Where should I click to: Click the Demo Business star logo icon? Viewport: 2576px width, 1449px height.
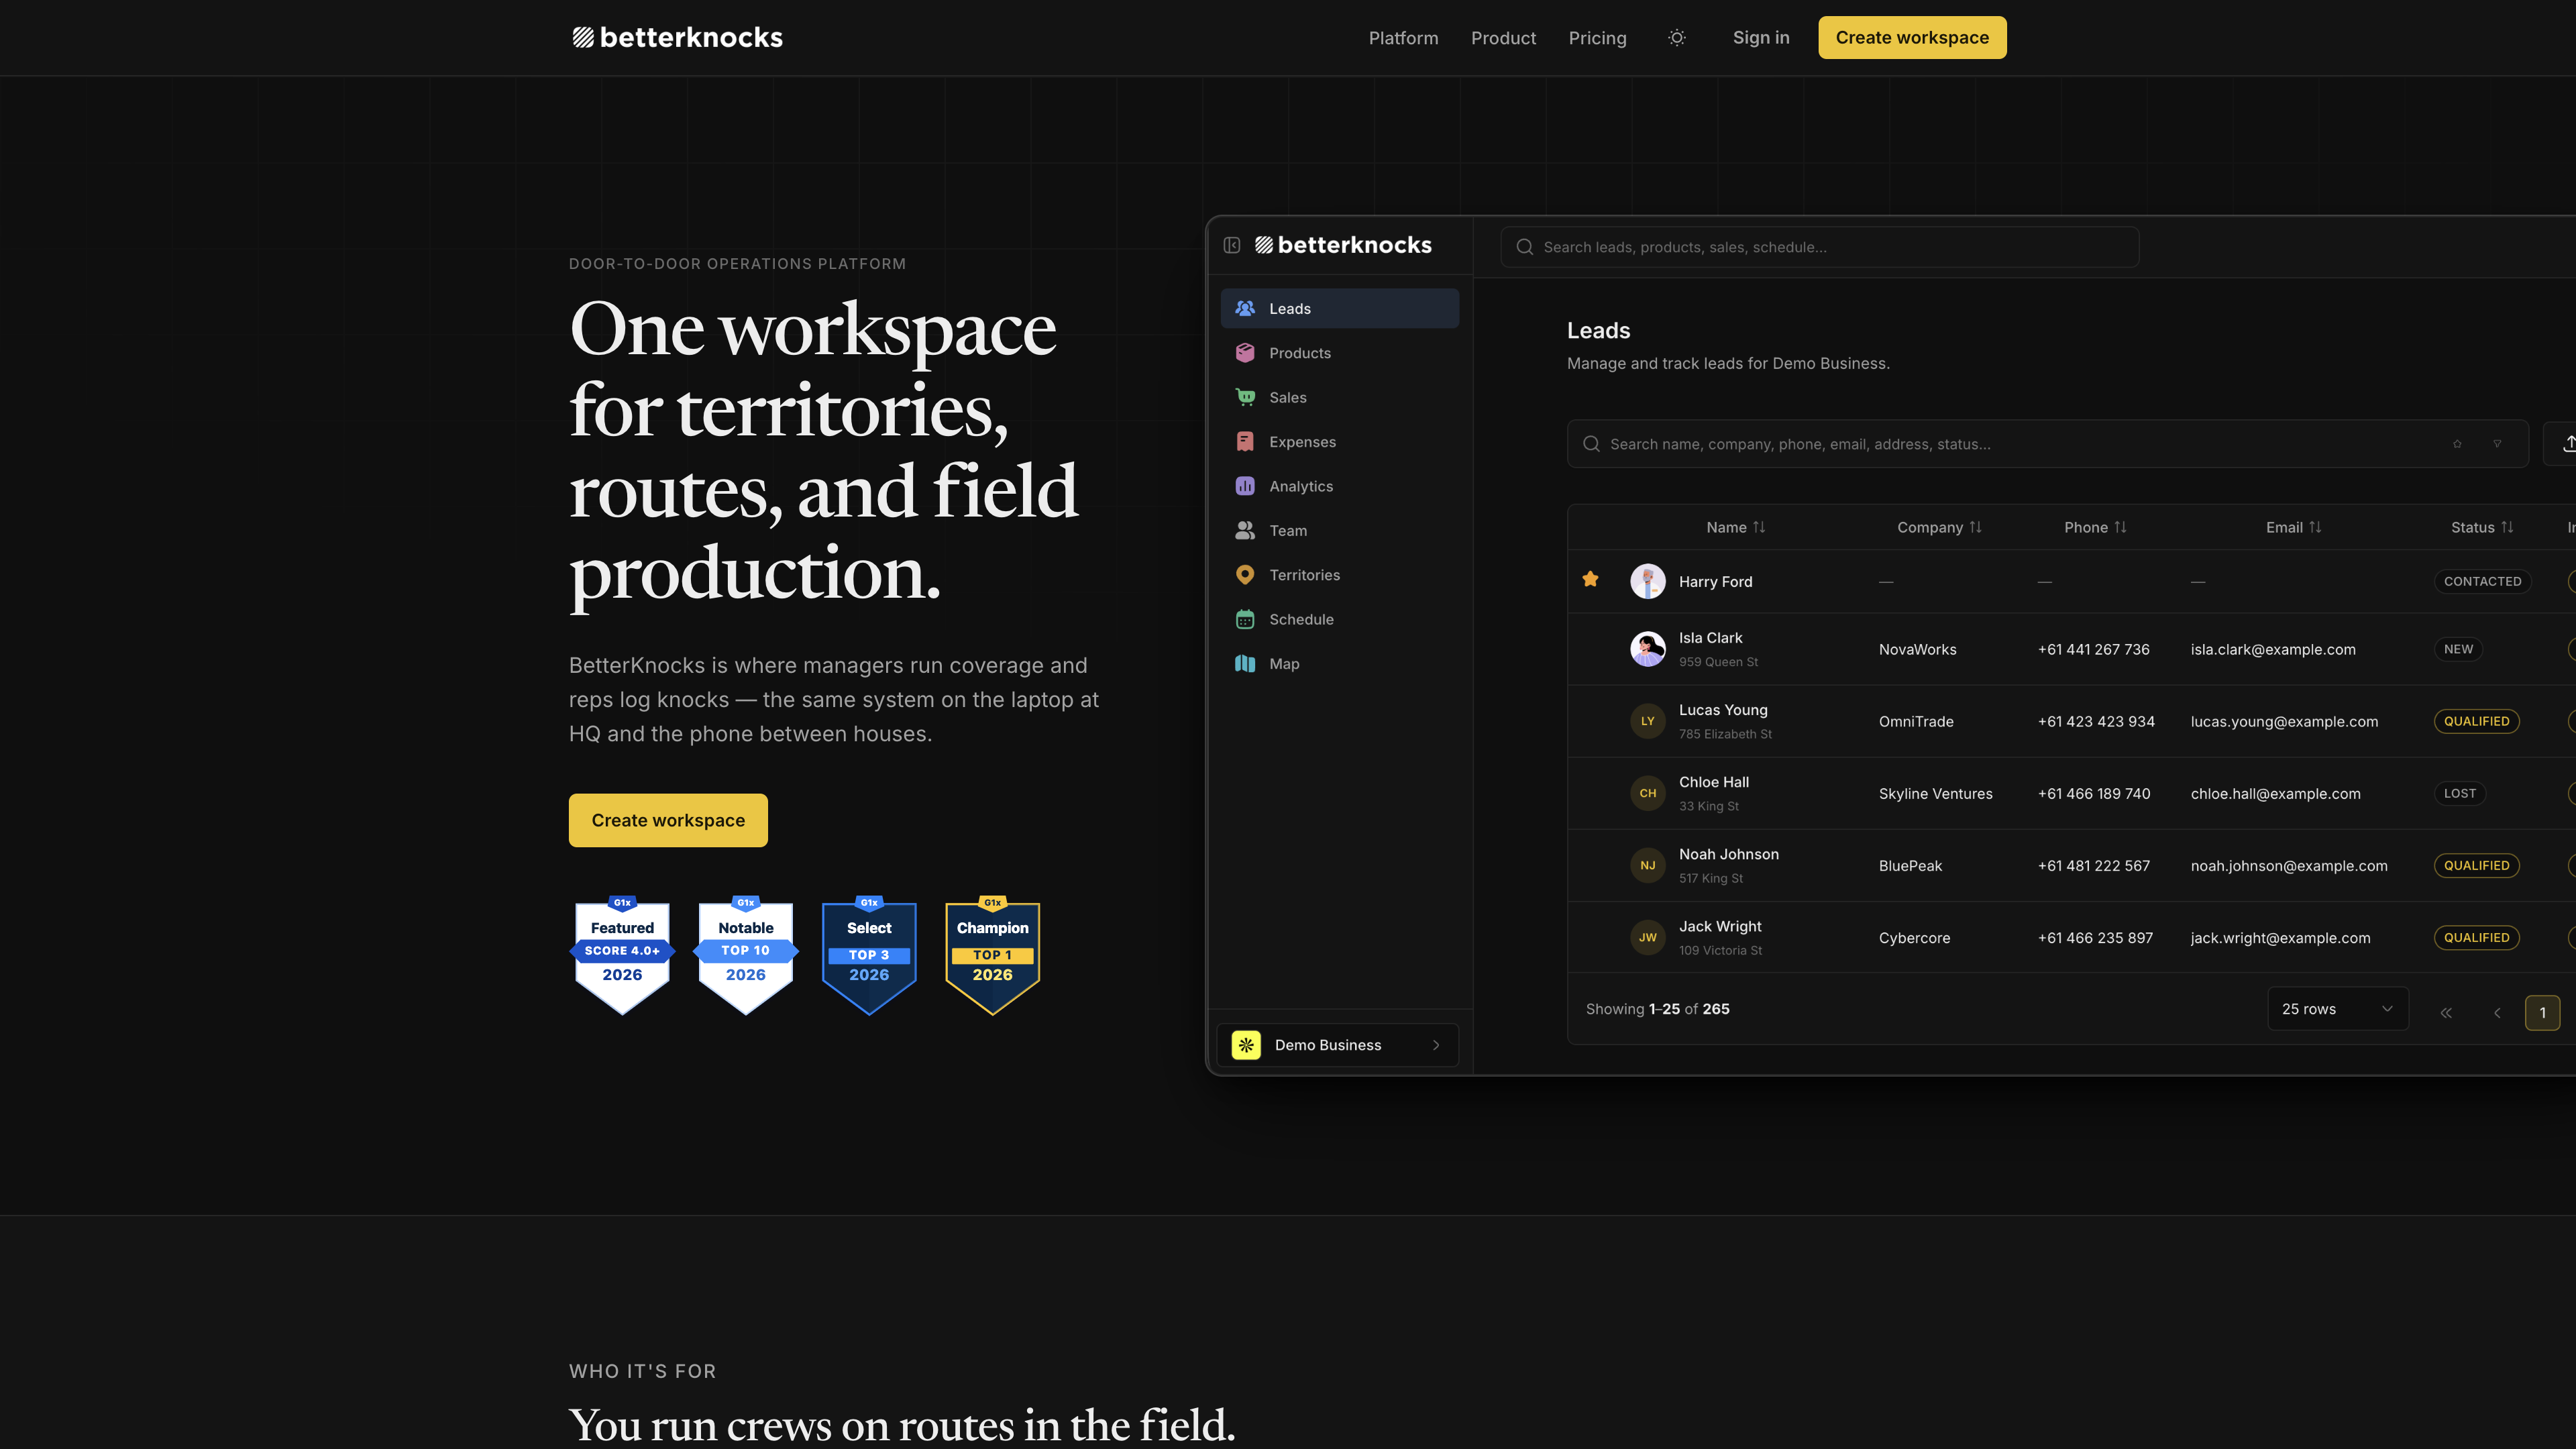[x=1246, y=1045]
